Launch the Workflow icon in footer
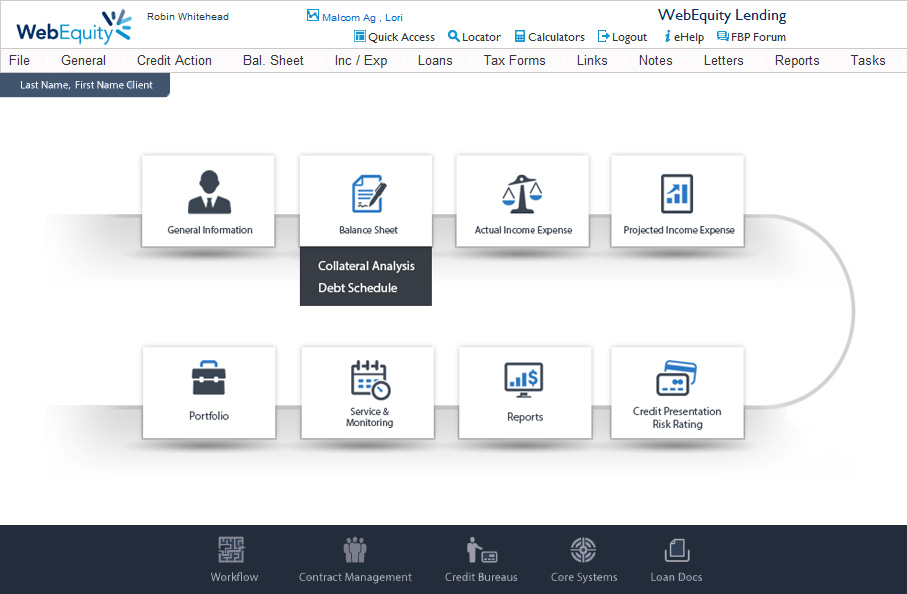 233,550
